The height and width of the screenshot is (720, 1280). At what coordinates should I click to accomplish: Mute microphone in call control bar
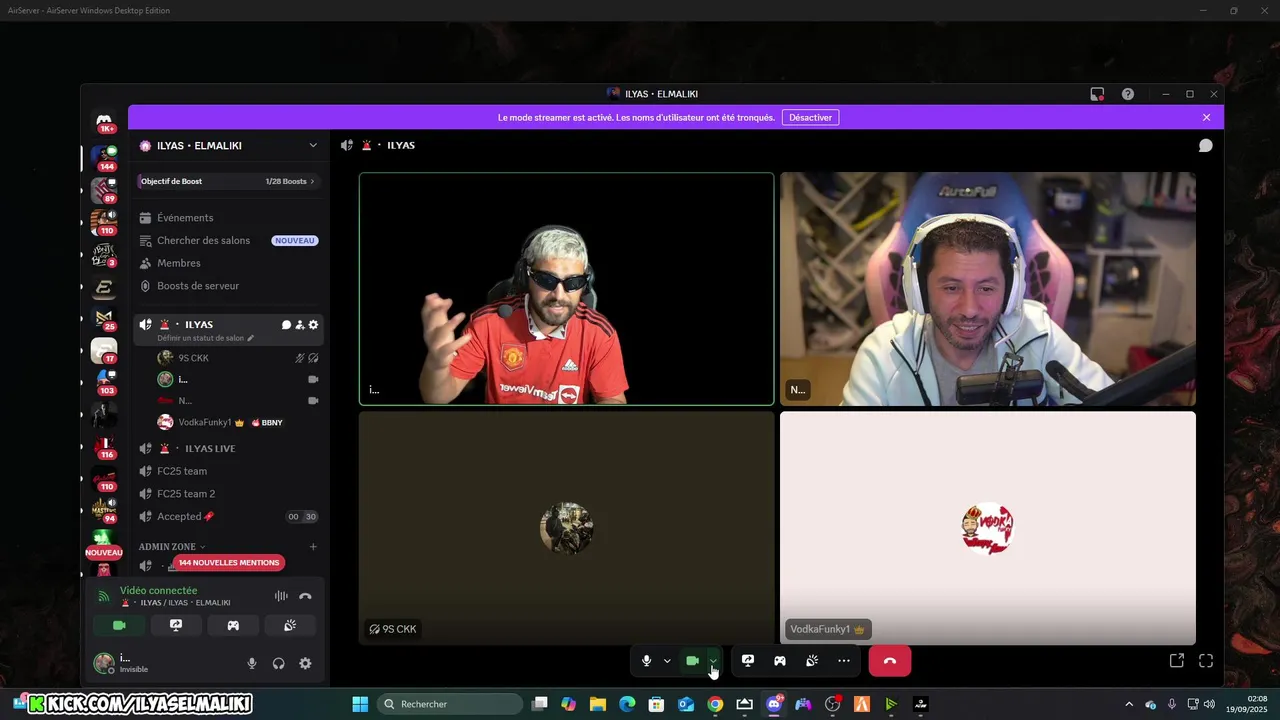(x=647, y=661)
